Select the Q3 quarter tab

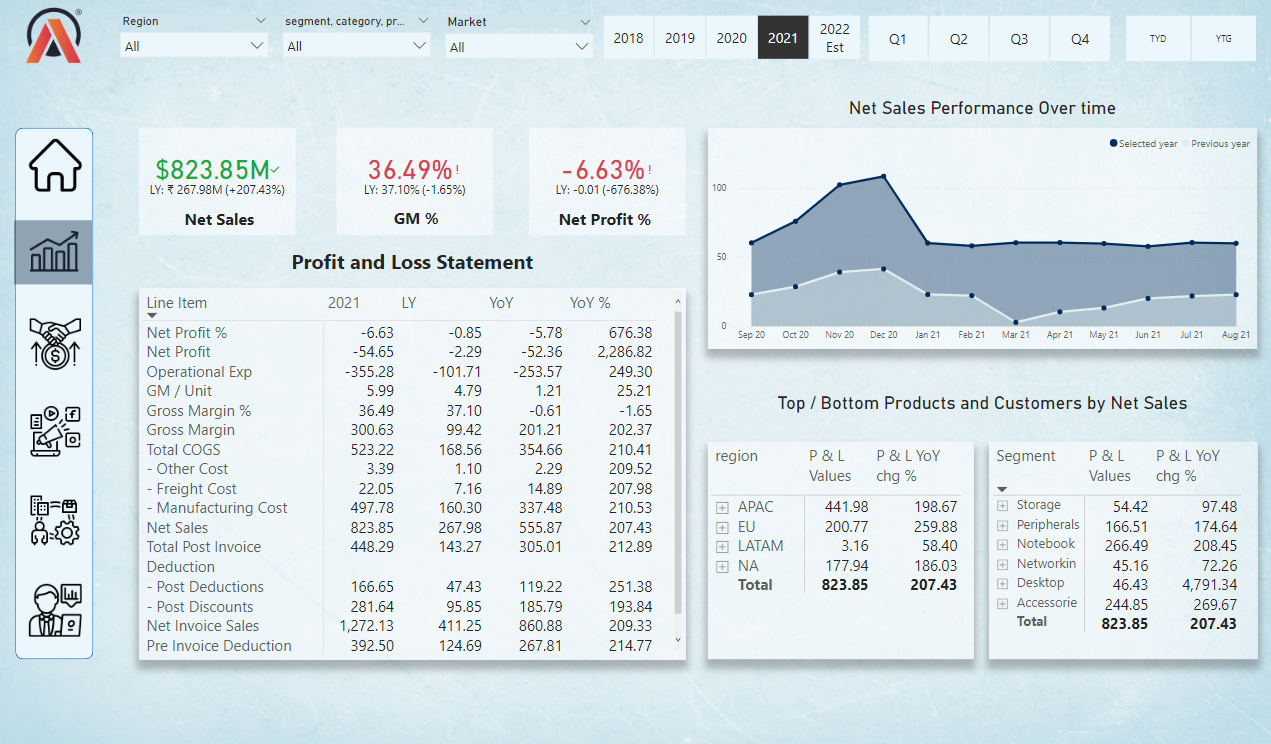1019,38
